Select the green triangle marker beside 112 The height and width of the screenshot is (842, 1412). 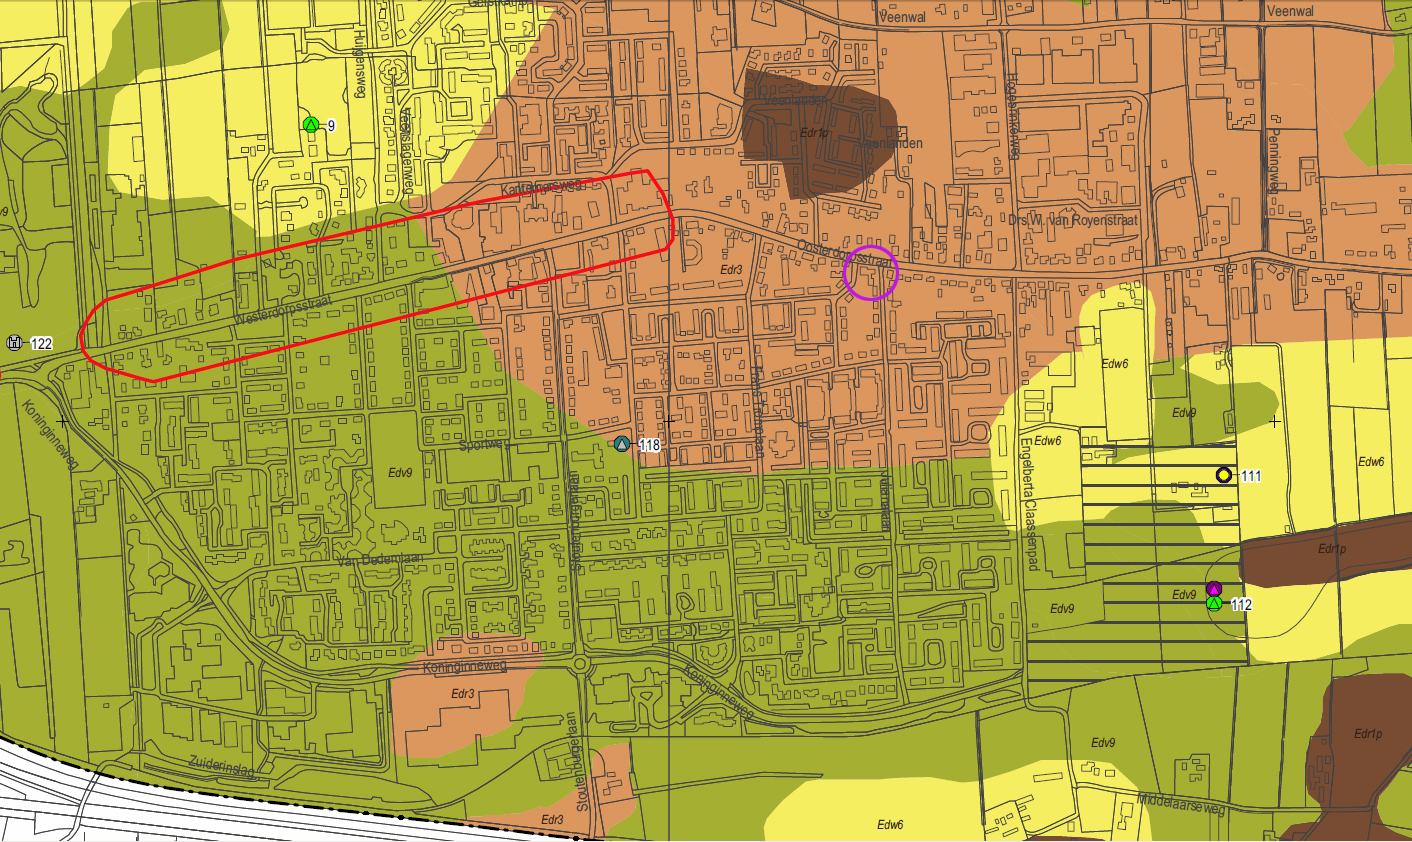coord(1214,604)
